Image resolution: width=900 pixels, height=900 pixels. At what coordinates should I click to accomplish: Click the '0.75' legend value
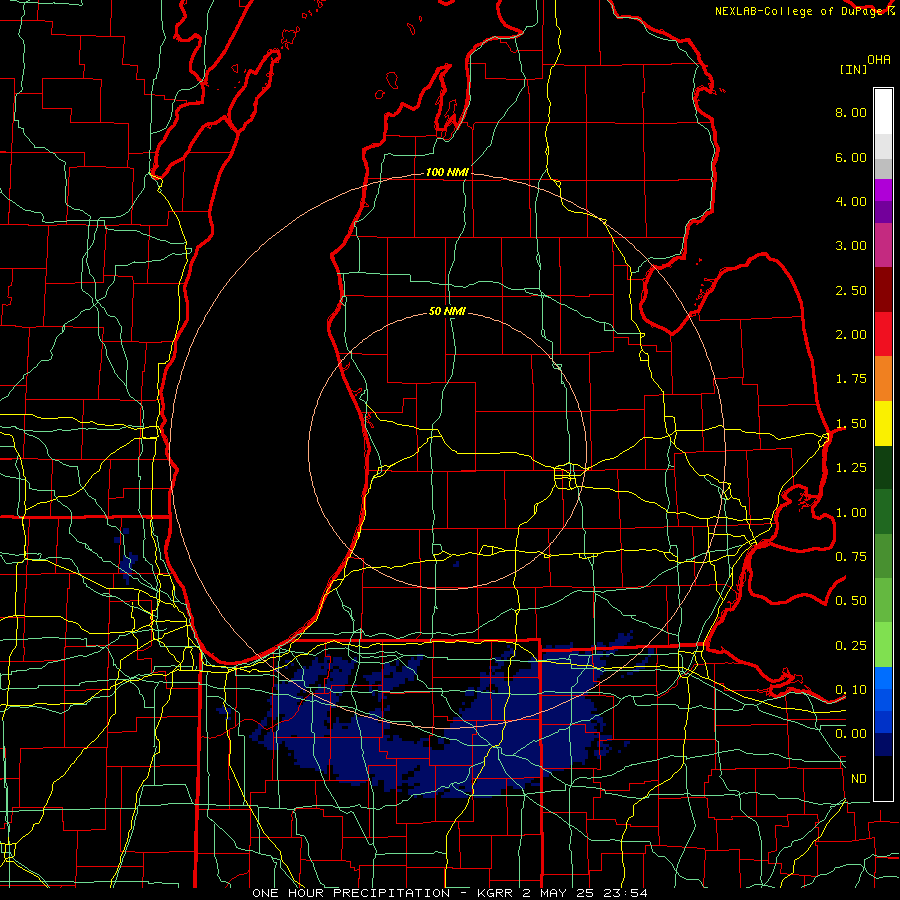851,556
